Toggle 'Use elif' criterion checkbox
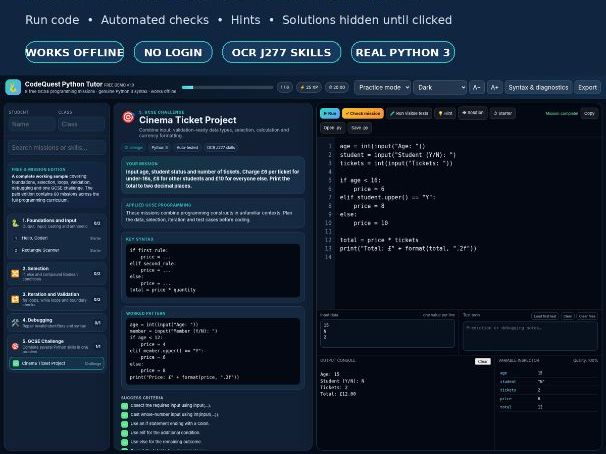This screenshot has width=606, height=454. (124, 433)
